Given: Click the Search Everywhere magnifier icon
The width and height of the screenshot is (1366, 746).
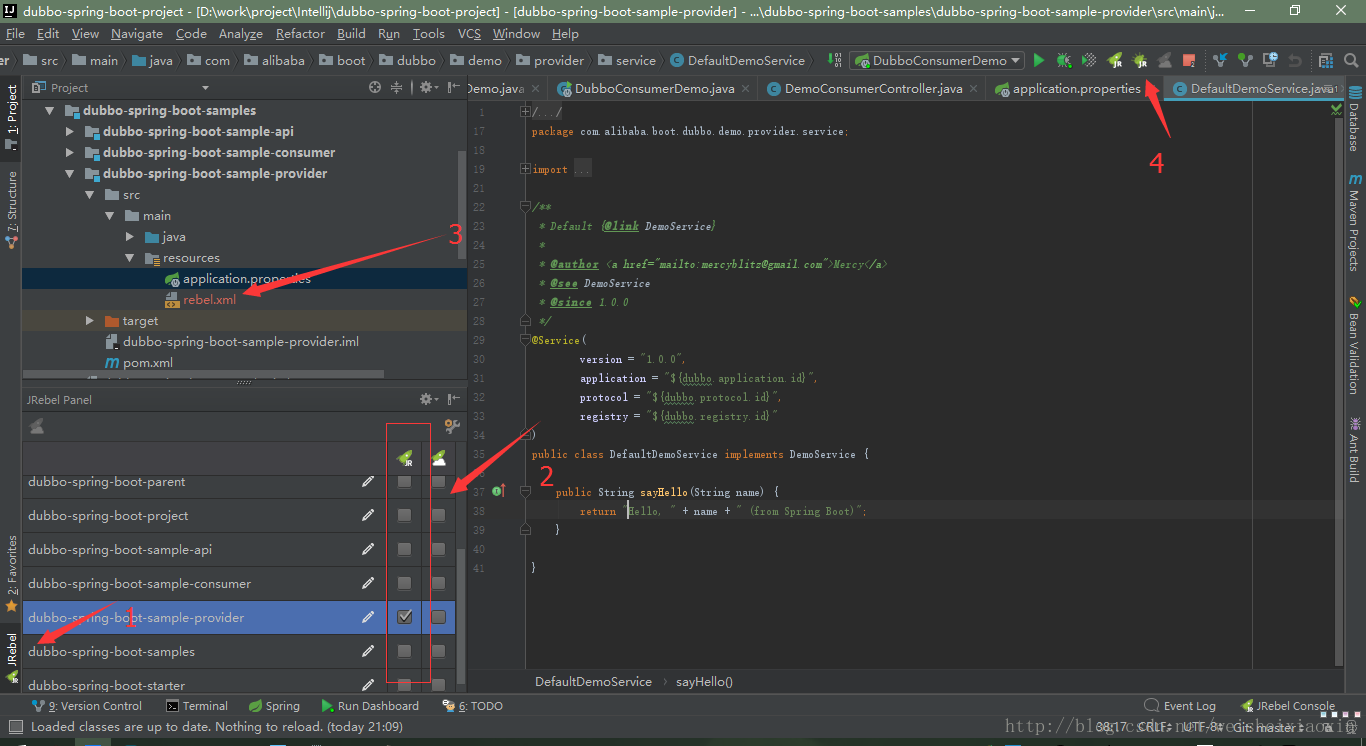Looking at the screenshot, I should pyautogui.click(x=1352, y=60).
